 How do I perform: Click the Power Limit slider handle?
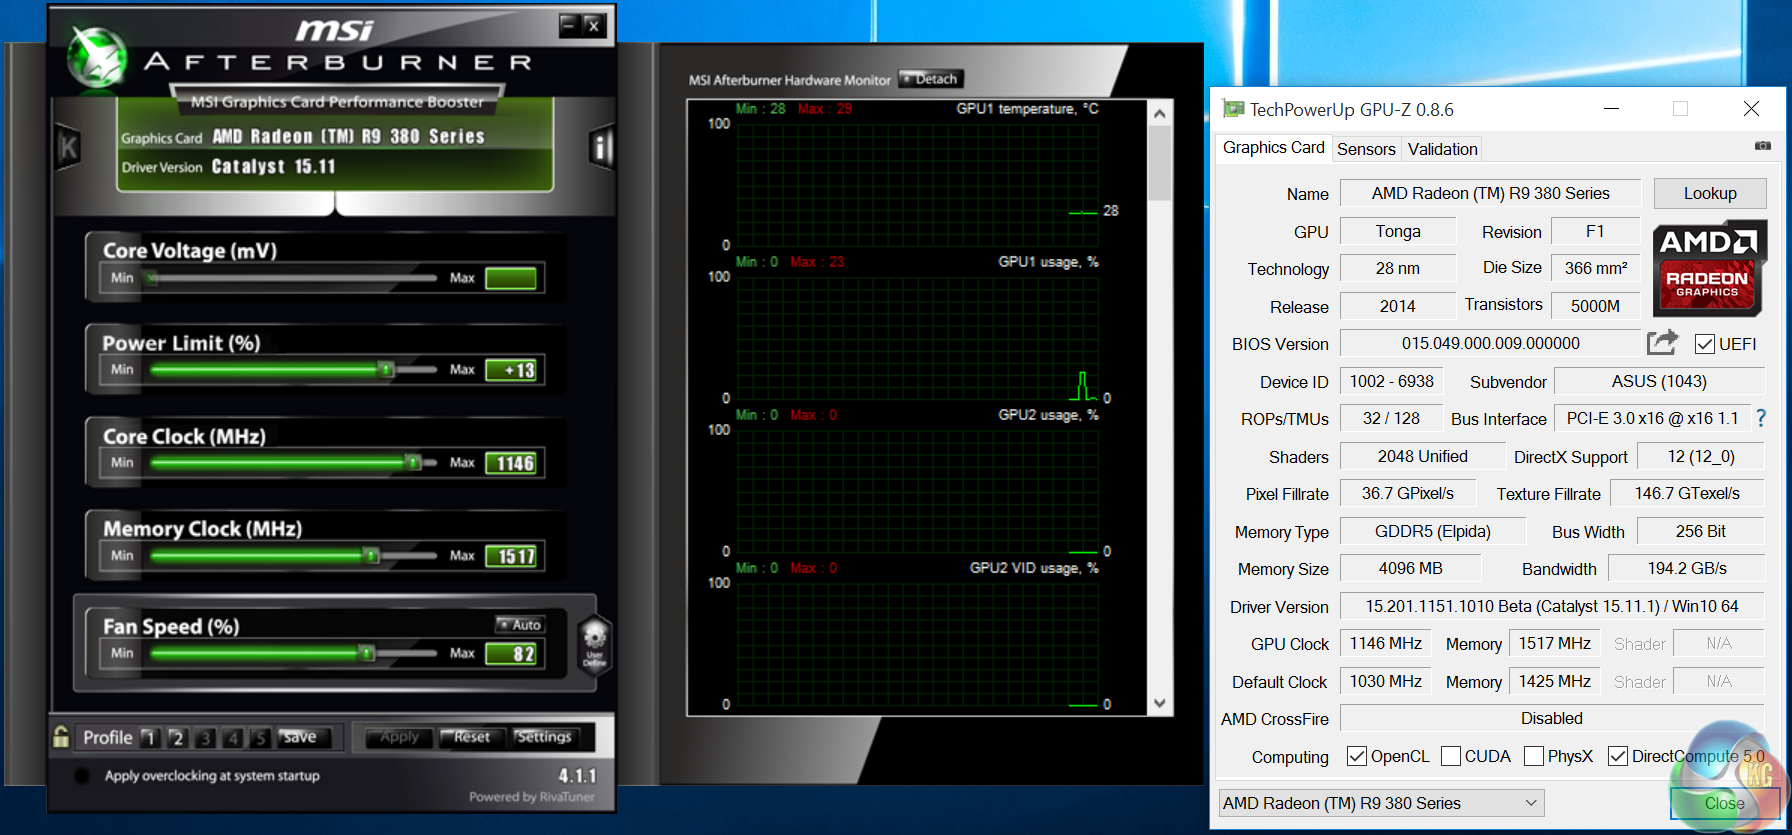(386, 370)
